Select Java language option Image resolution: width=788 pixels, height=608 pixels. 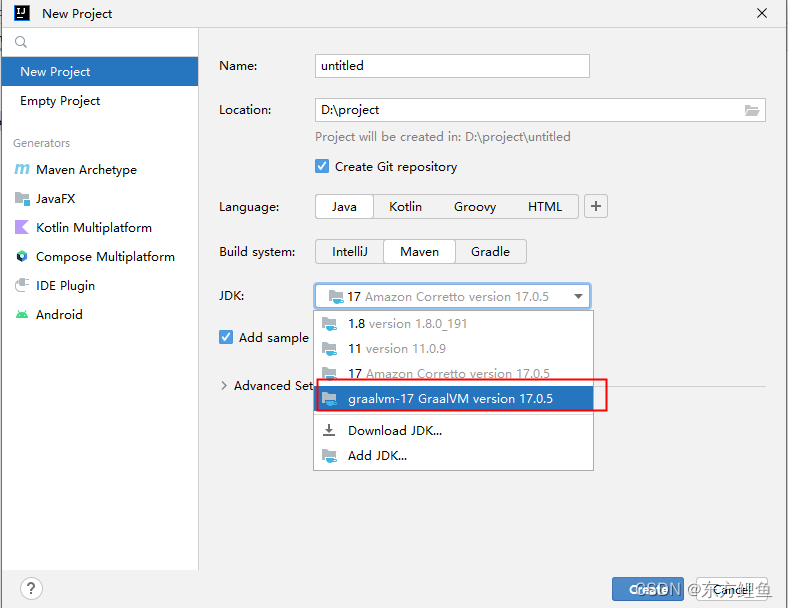[344, 207]
